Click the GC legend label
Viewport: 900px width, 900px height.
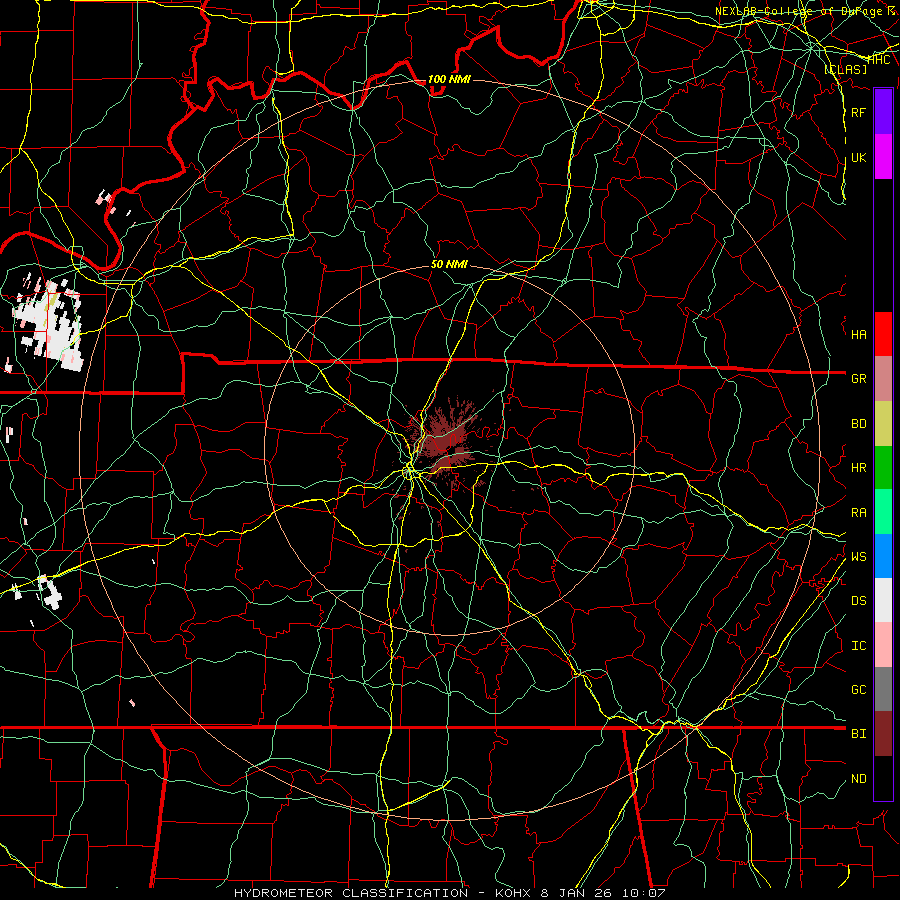pos(858,690)
